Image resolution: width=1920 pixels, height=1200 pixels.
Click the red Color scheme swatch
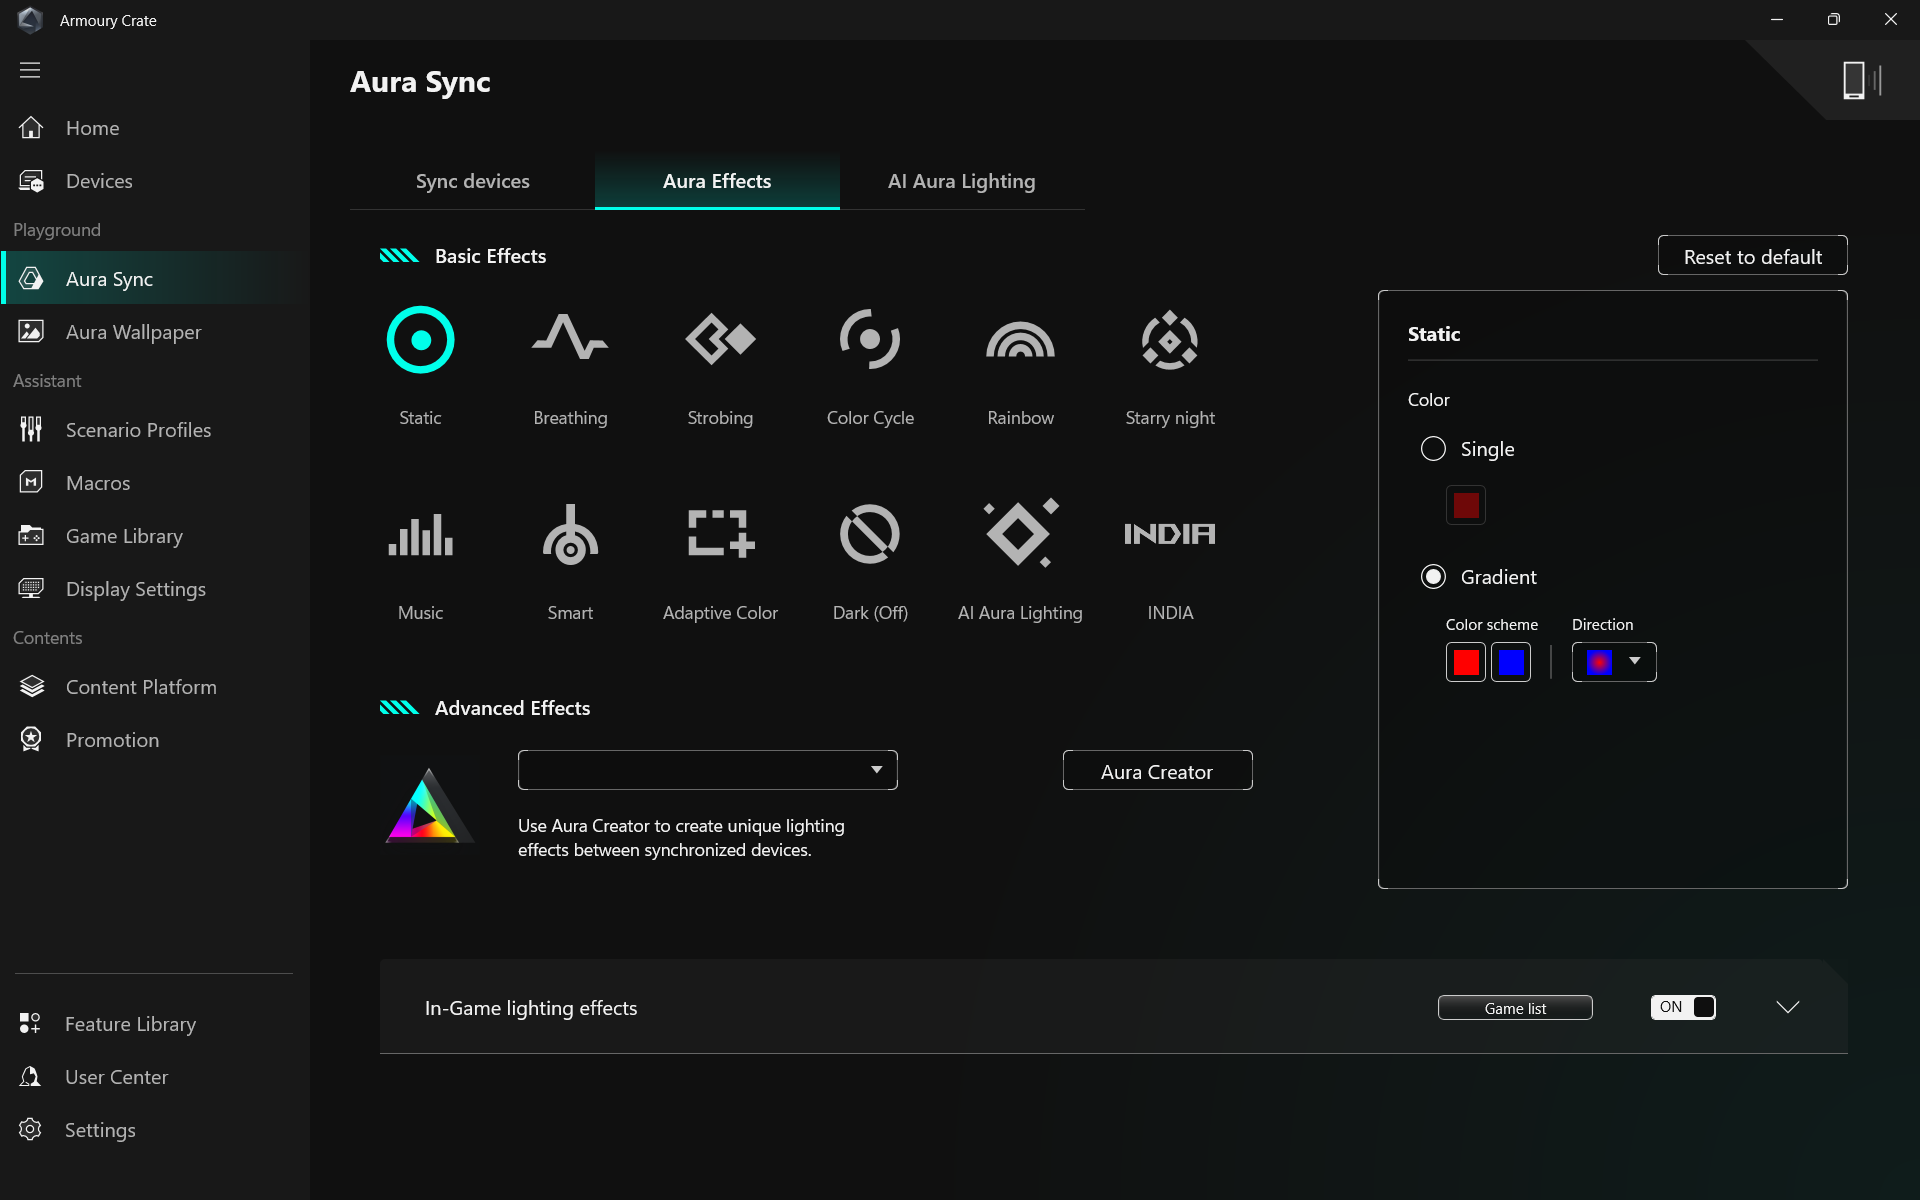tap(1466, 662)
